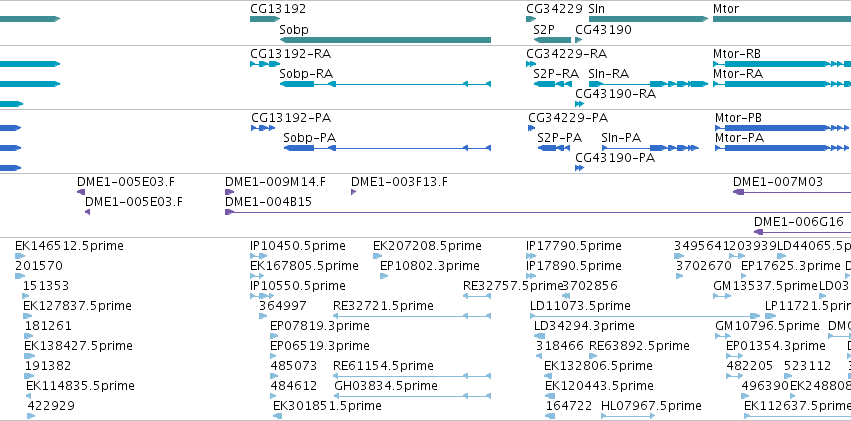Click the IP10450.5prime EST label
The image size is (851, 421).
[x=297, y=246]
